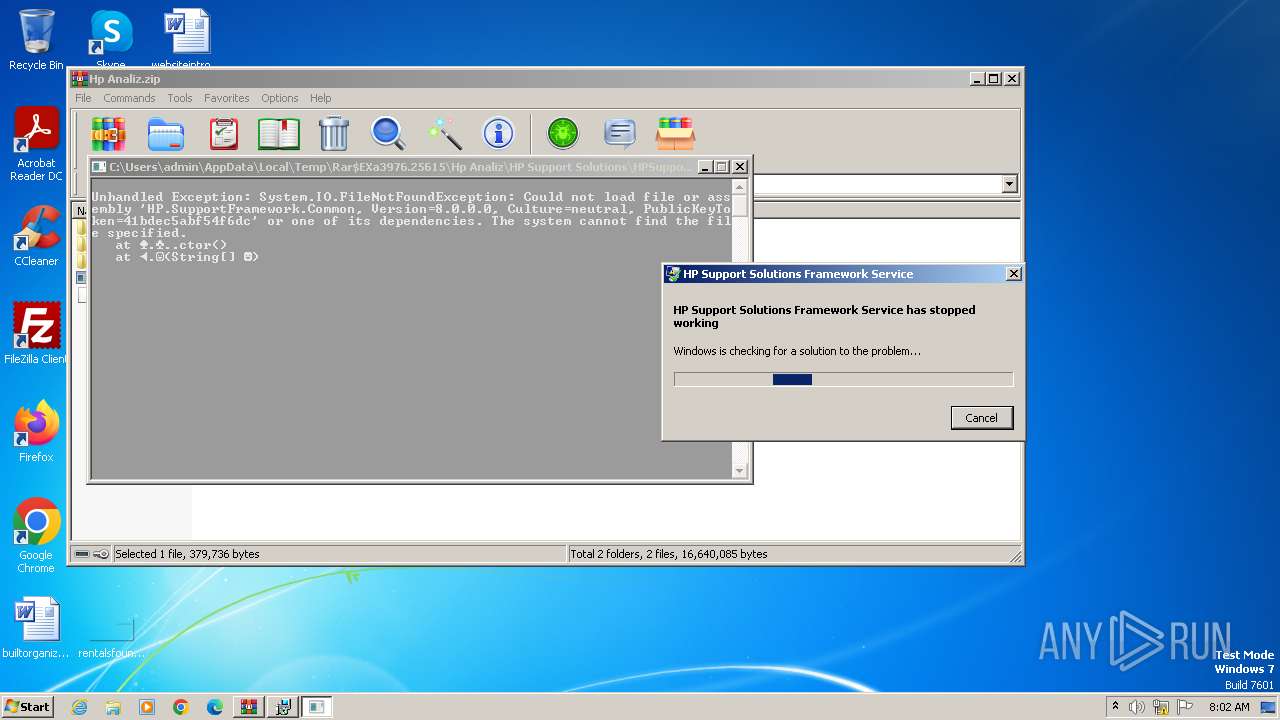The height and width of the screenshot is (720, 1280).
Task: Select the Firefox desktop shortcut
Action: (x=36, y=432)
